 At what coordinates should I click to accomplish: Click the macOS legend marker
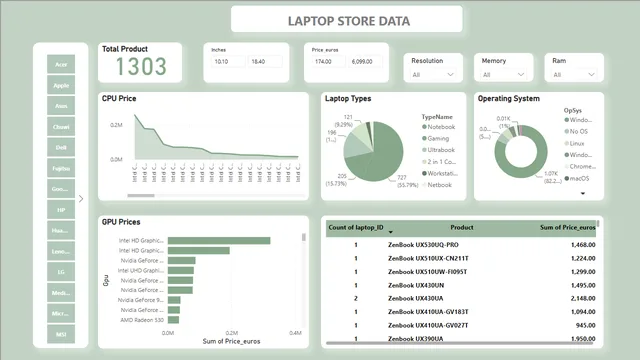point(567,178)
